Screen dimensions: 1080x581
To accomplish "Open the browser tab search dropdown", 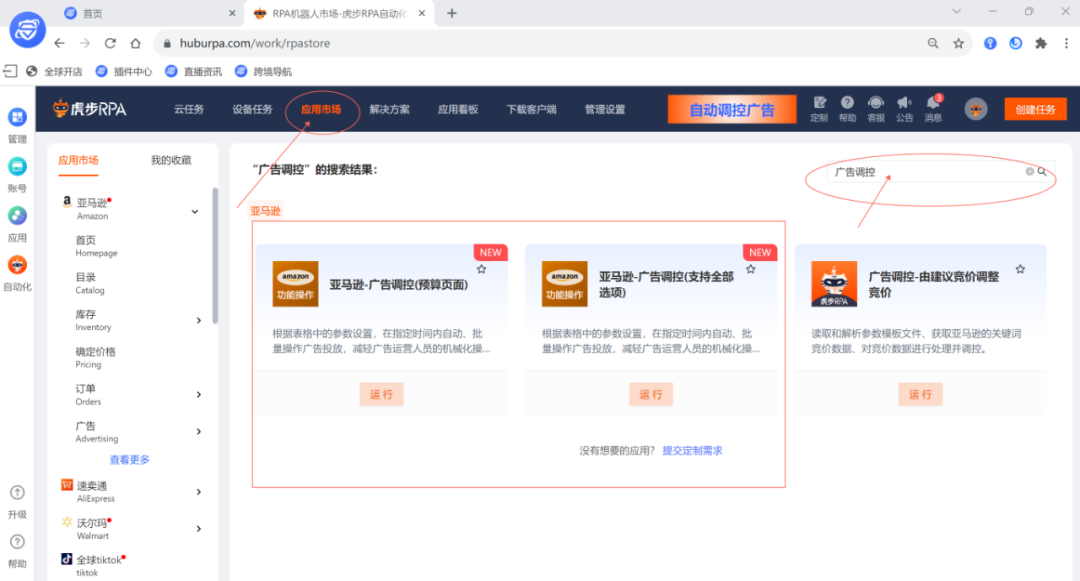I will [x=957, y=12].
